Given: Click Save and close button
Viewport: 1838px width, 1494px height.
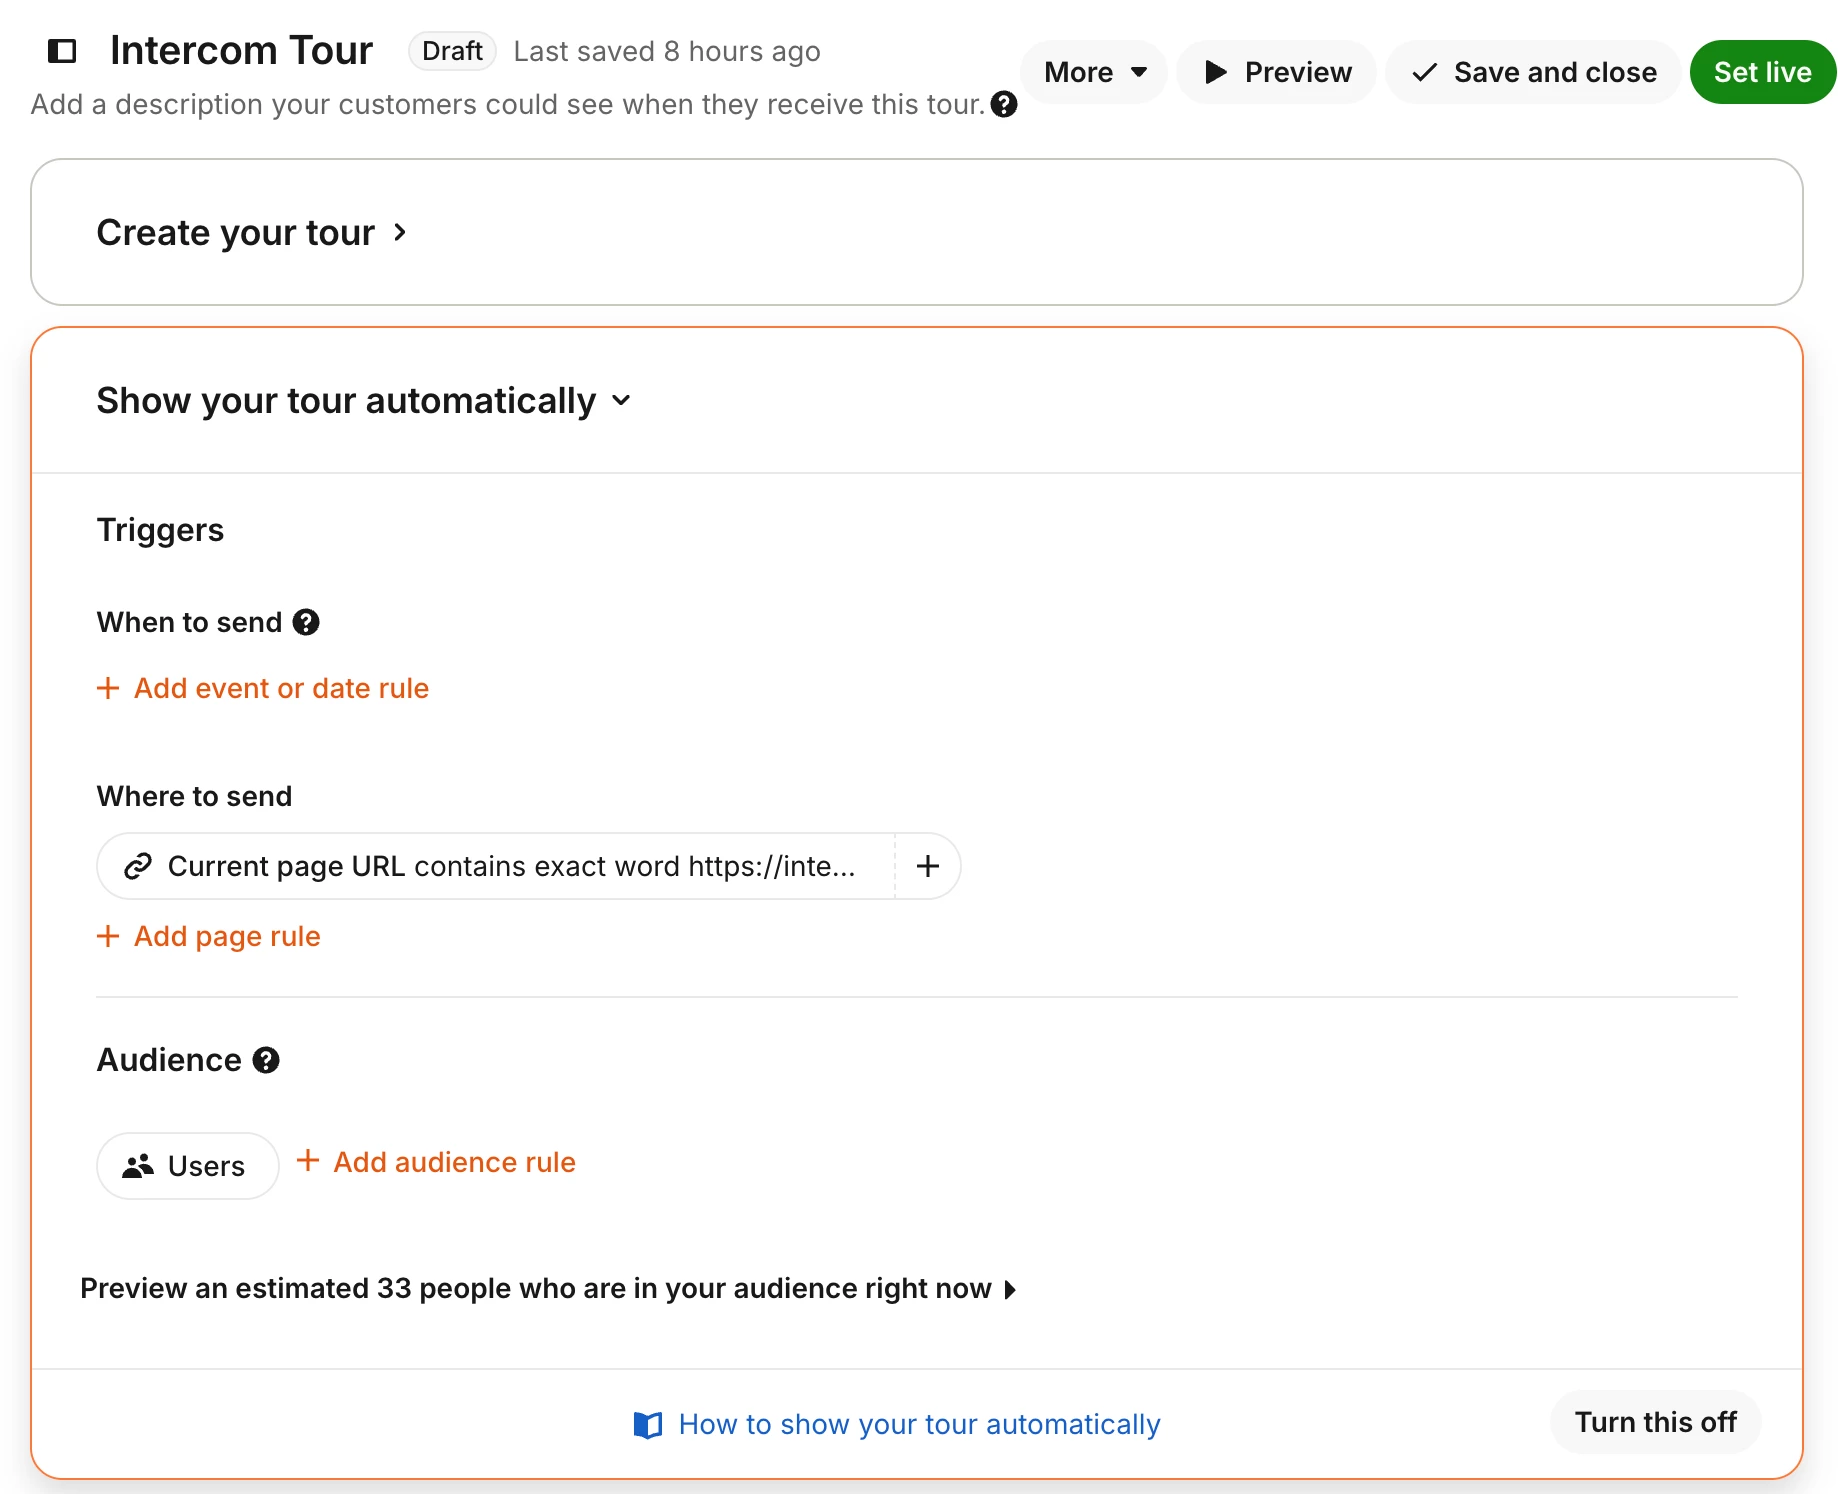Looking at the screenshot, I should pos(1533,72).
